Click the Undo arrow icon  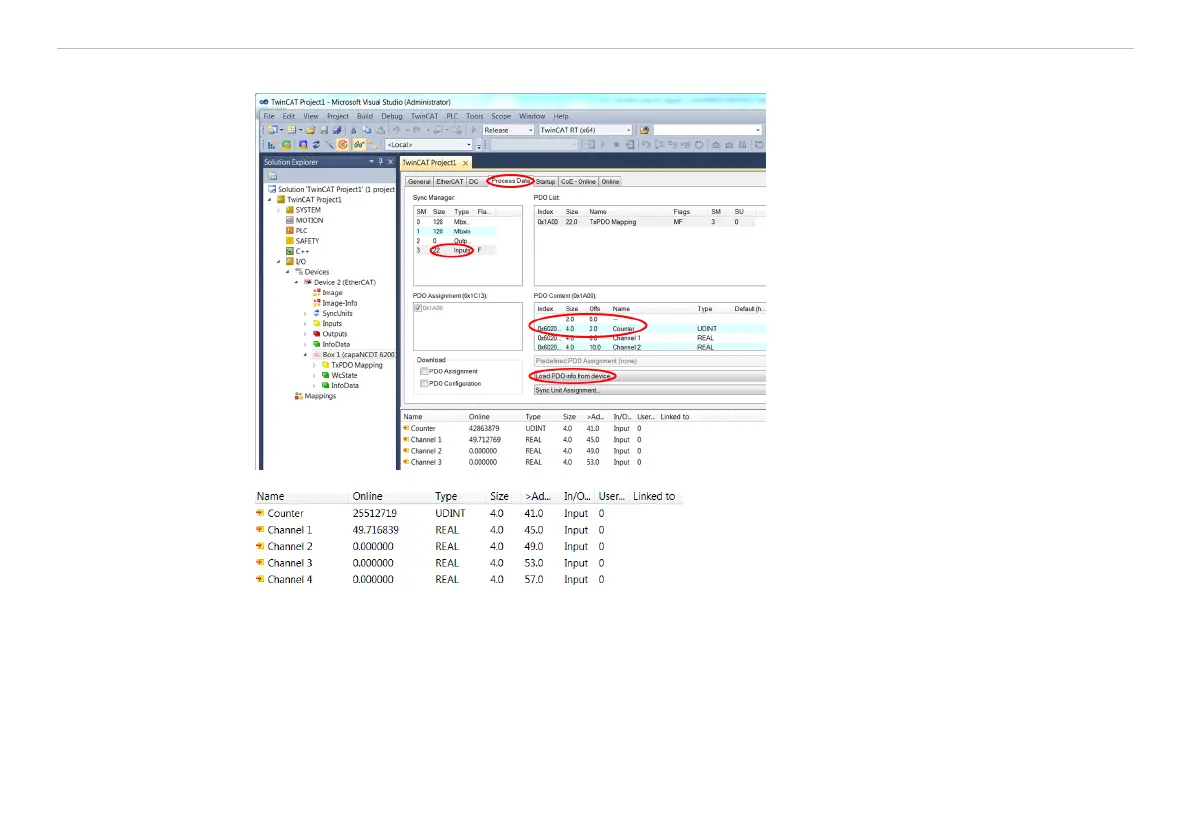[396, 130]
